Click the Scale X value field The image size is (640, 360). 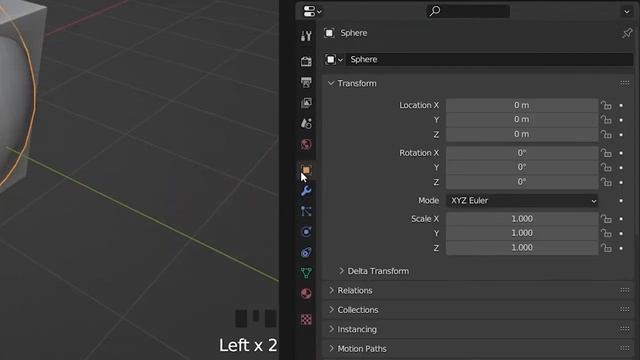point(522,219)
